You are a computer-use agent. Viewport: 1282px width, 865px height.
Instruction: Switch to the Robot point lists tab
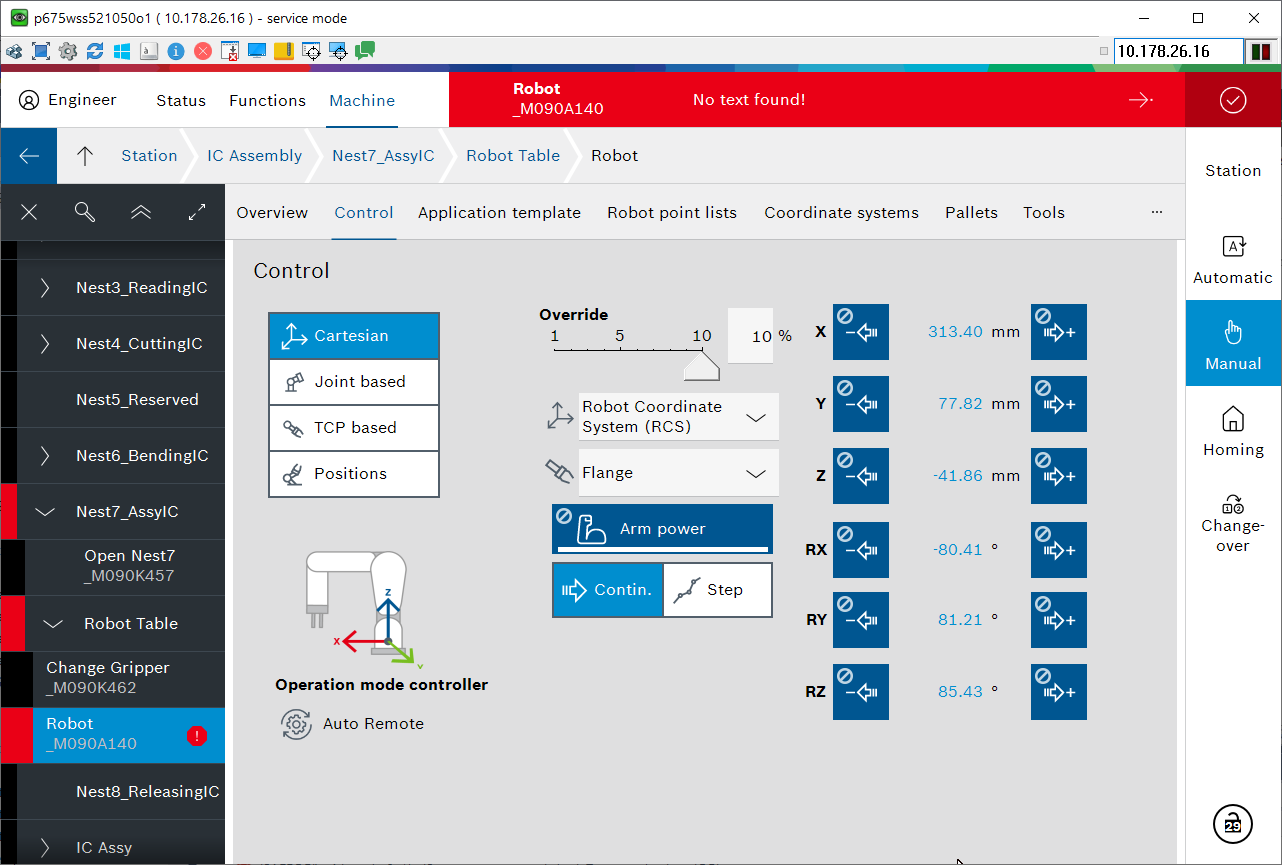click(x=672, y=212)
